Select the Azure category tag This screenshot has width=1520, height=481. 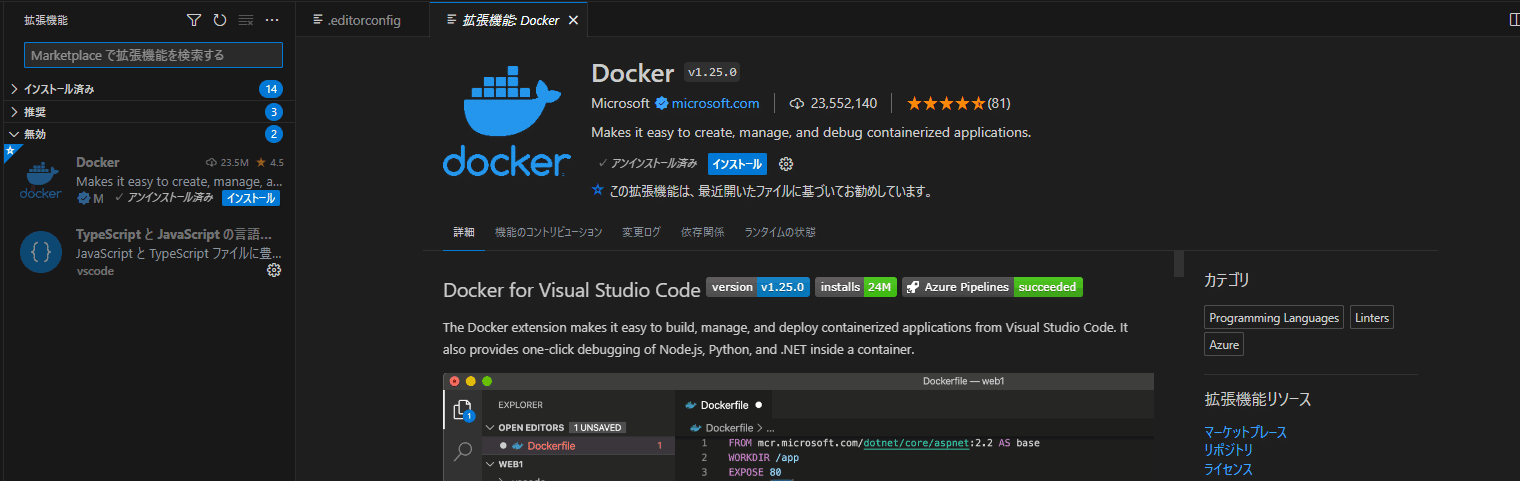pyautogui.click(x=1224, y=344)
